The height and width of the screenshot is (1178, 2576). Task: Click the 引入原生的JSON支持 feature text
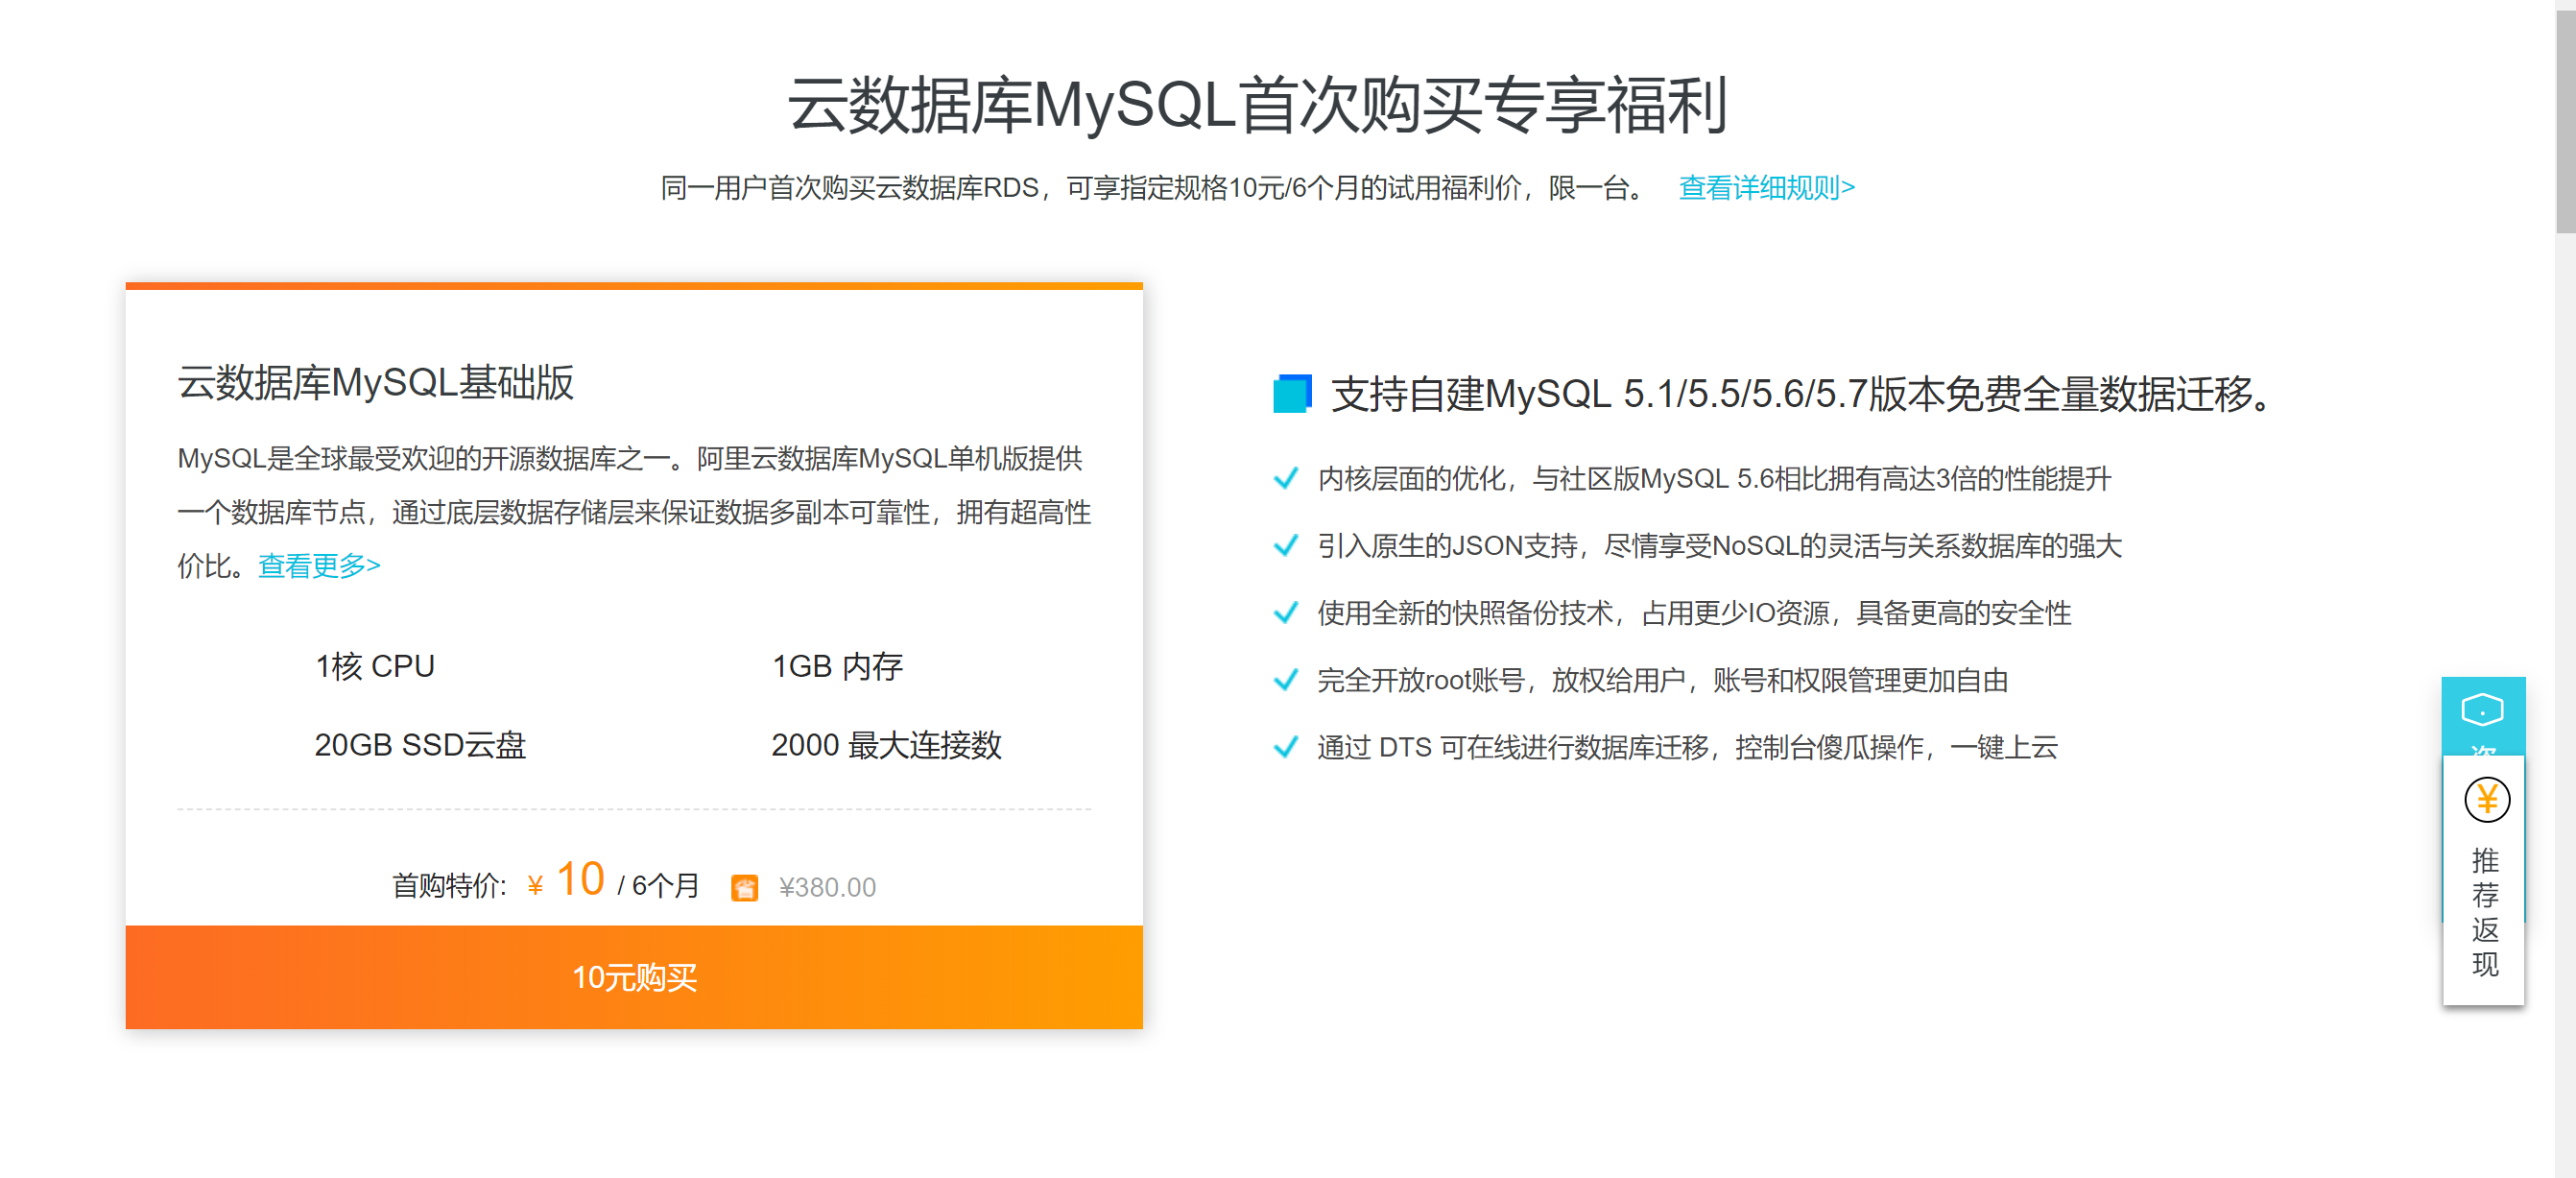(1719, 546)
